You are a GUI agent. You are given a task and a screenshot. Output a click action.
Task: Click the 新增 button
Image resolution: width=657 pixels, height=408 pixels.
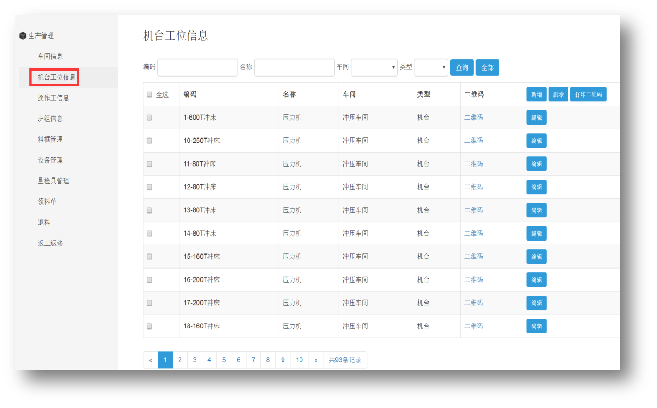[536, 94]
